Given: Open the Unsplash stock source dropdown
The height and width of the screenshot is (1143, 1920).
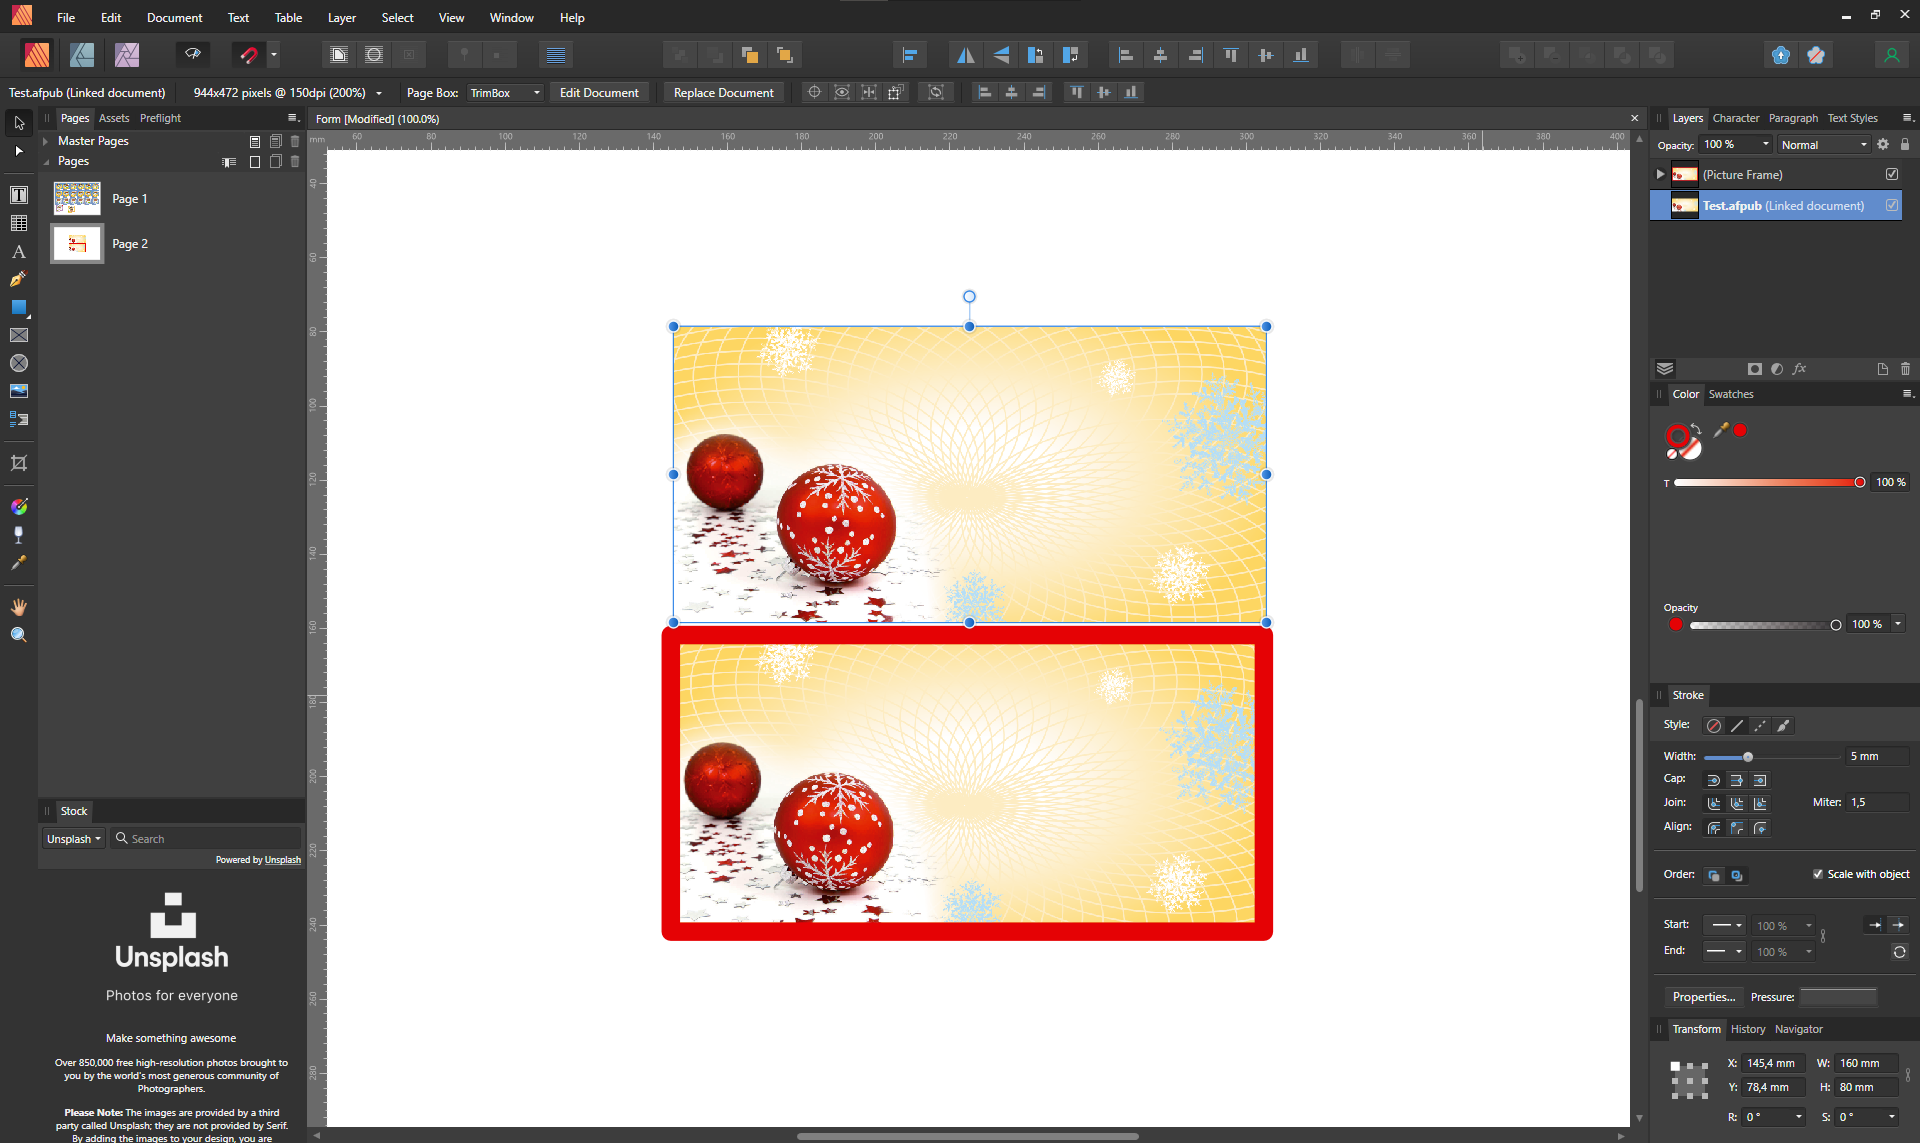Looking at the screenshot, I should tap(74, 839).
